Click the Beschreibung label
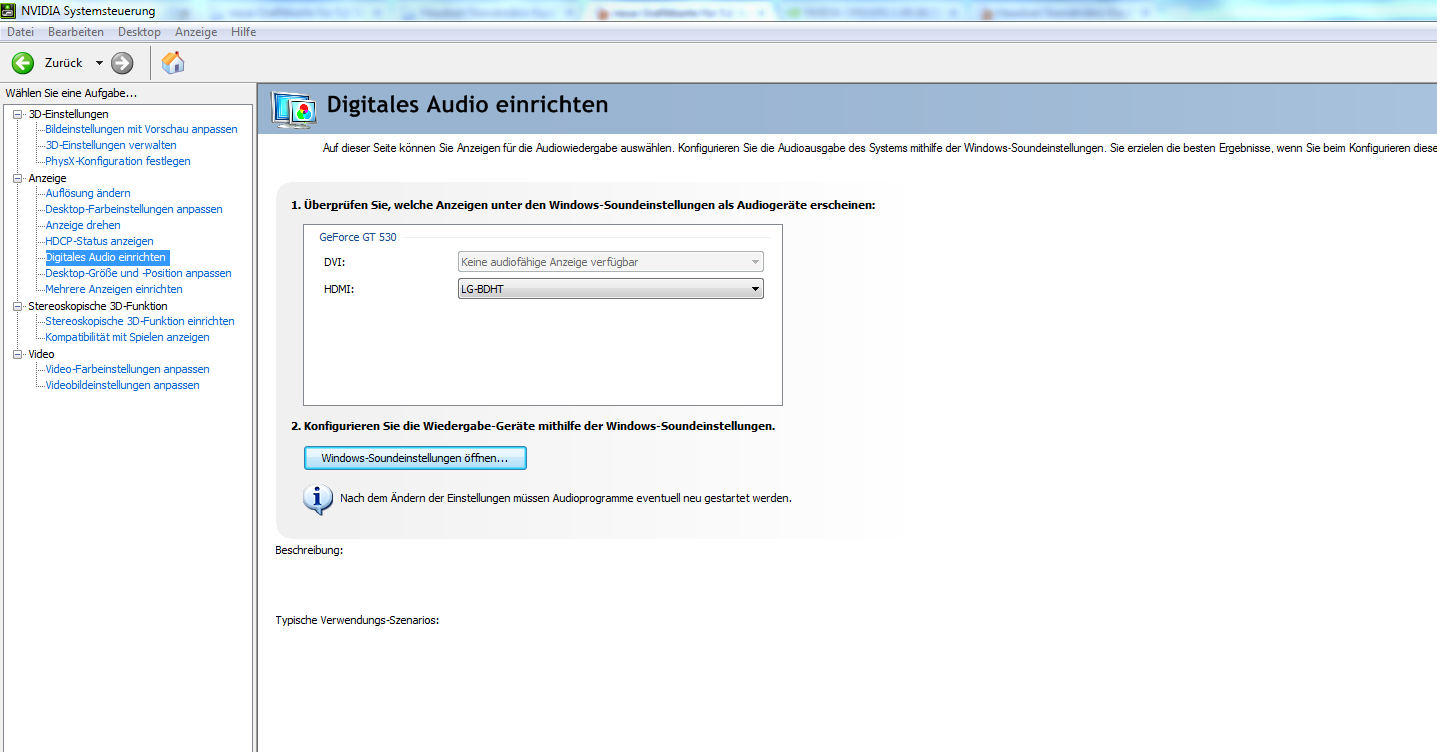Image resolution: width=1437 pixels, height=752 pixels. pyautogui.click(x=309, y=550)
